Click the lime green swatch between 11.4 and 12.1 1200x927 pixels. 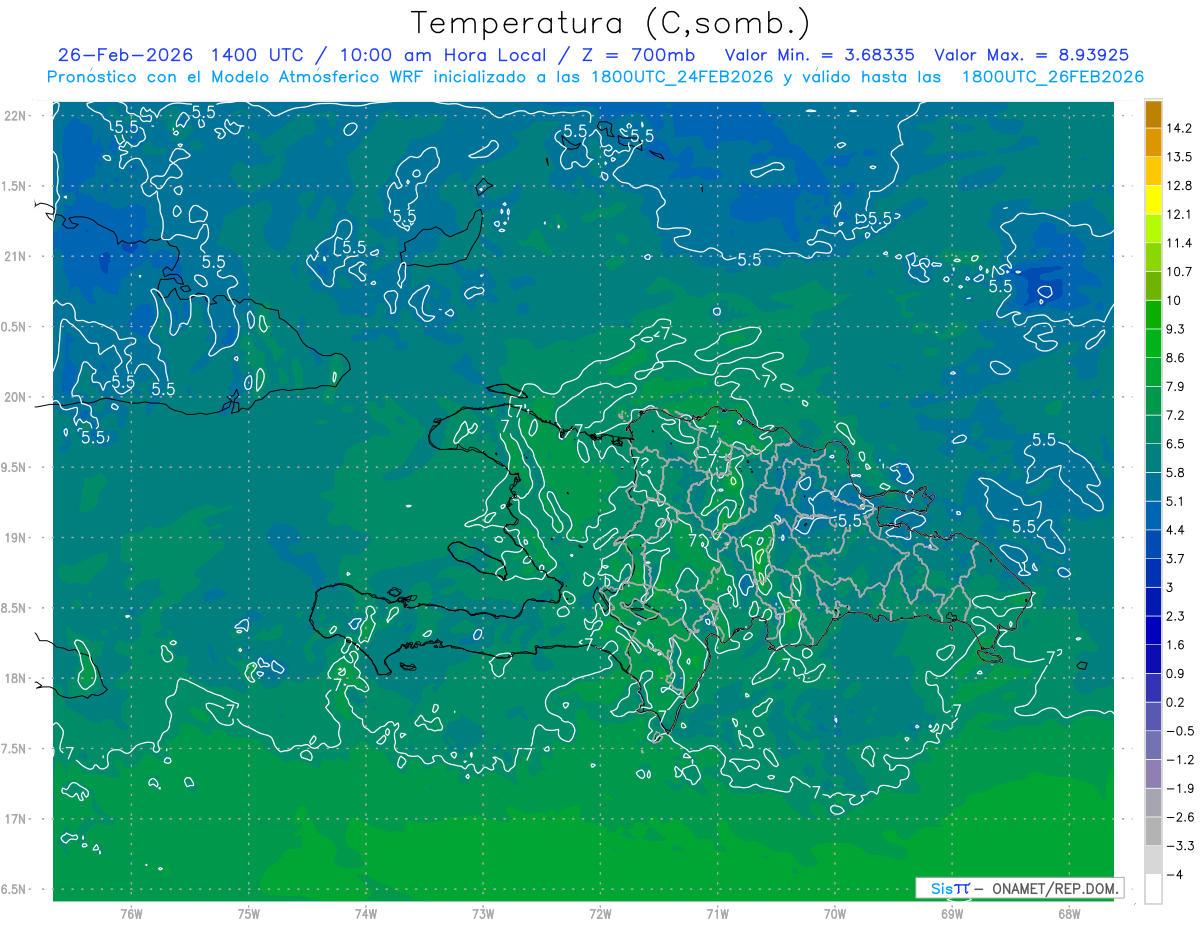coord(1153,229)
